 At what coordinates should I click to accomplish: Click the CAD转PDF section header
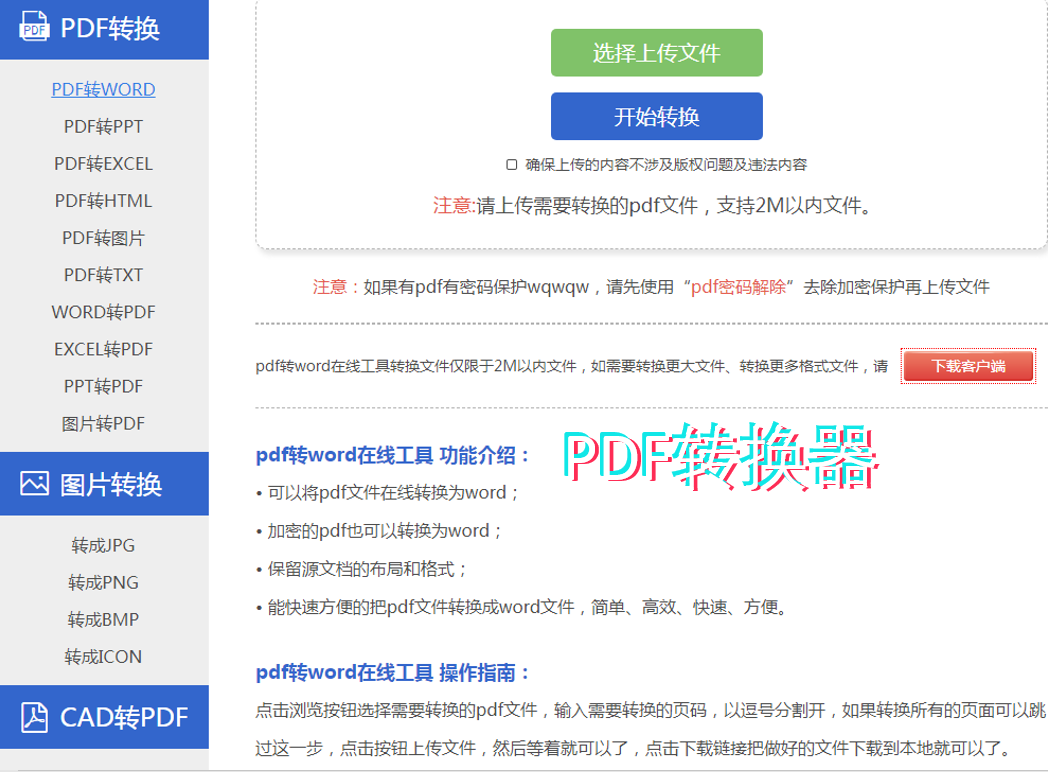(104, 717)
